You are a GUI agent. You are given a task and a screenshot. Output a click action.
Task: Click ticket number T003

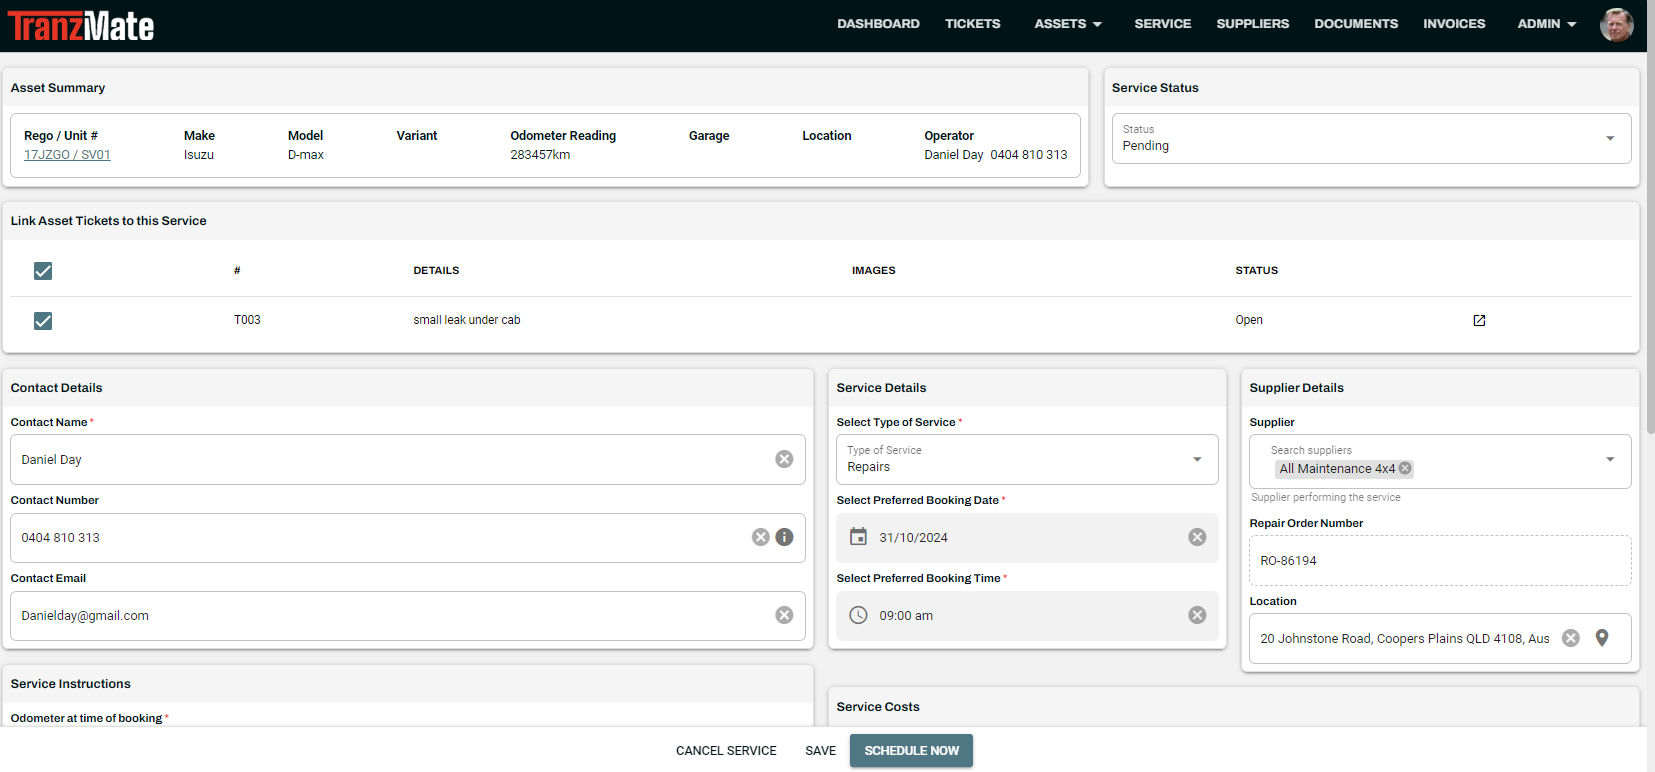point(247,320)
